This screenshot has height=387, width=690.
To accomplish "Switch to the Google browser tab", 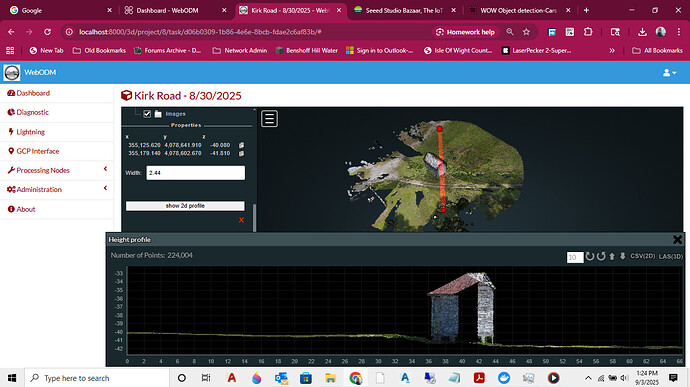I will point(59,10).
